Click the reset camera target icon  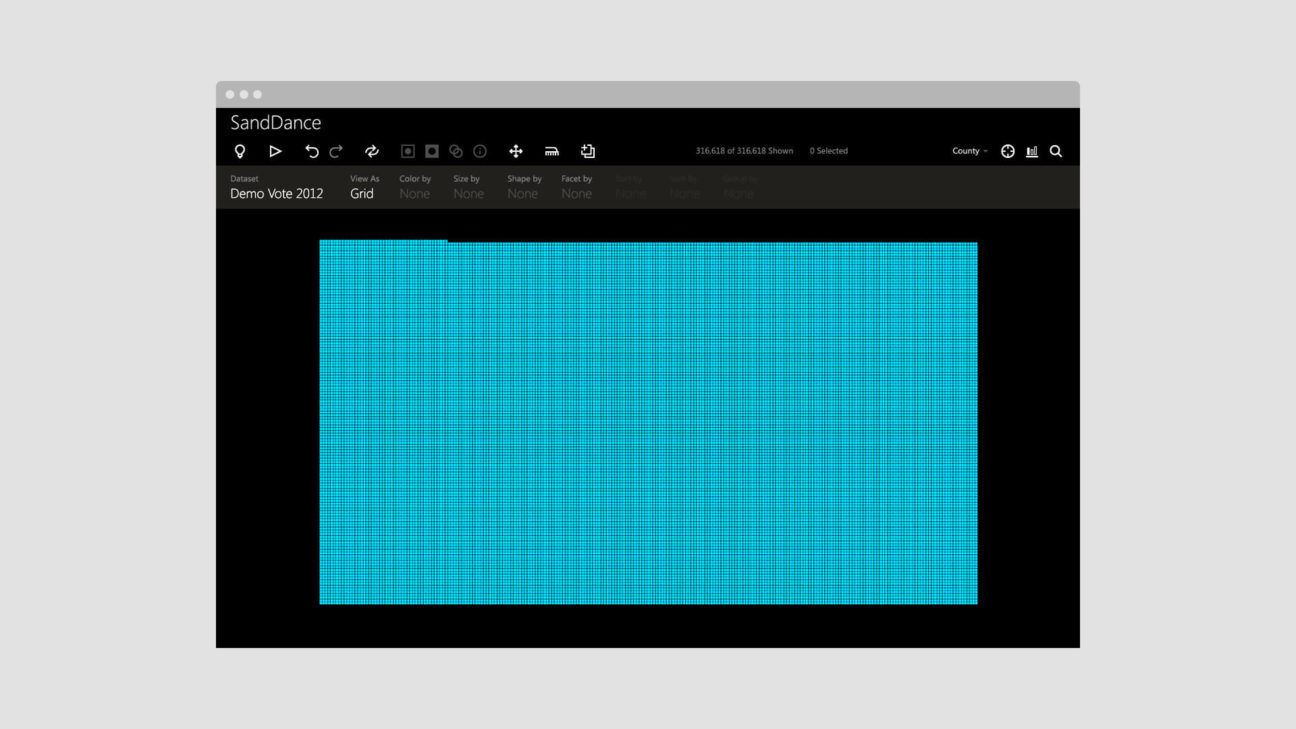pyautogui.click(x=1009, y=150)
